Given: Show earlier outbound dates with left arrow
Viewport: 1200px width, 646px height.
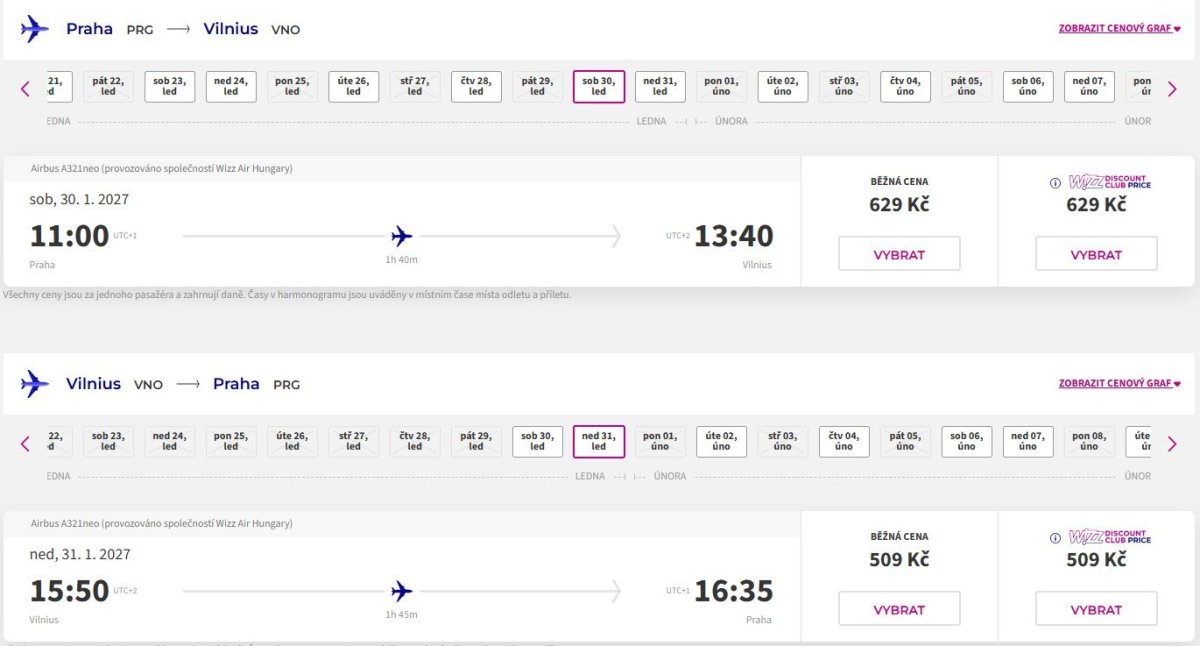Looking at the screenshot, I should coord(26,89).
